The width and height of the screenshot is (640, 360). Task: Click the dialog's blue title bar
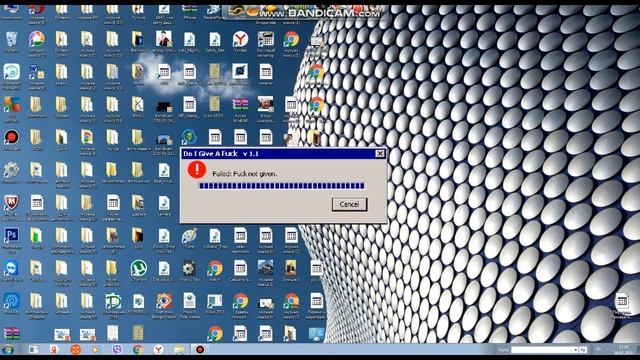point(284,153)
